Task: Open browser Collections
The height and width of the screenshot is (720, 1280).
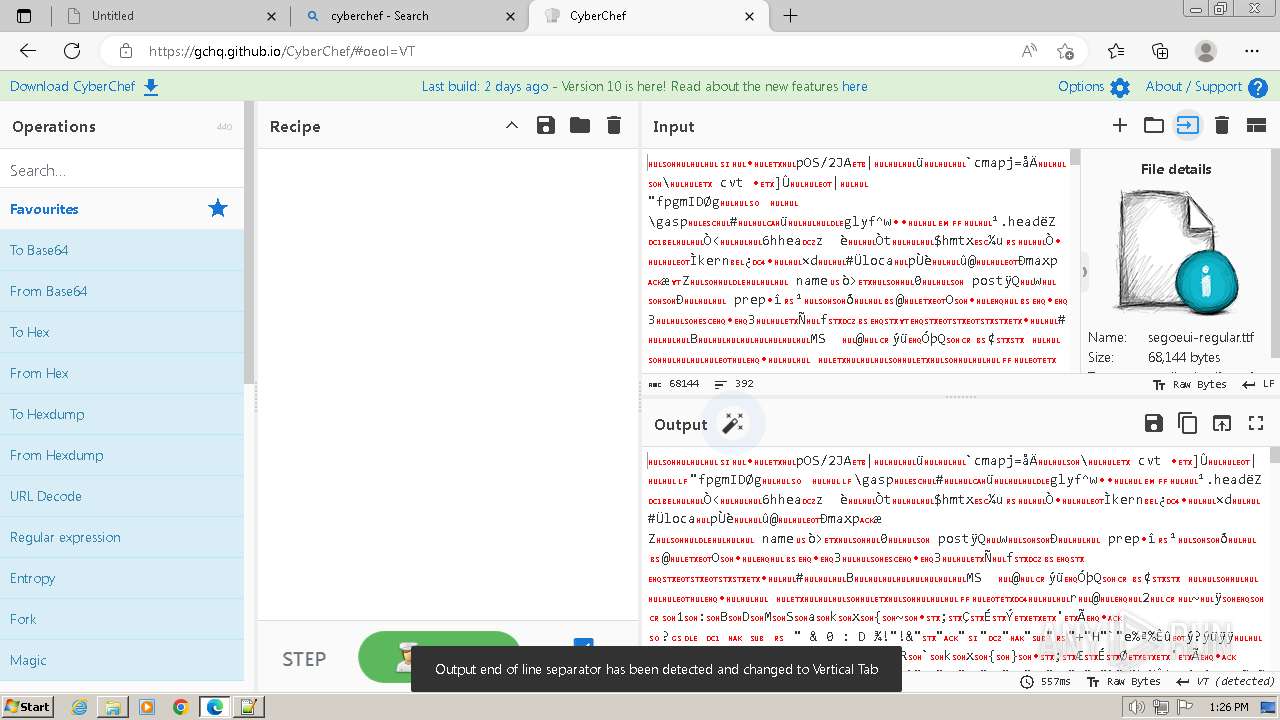Action: pyautogui.click(x=1161, y=51)
